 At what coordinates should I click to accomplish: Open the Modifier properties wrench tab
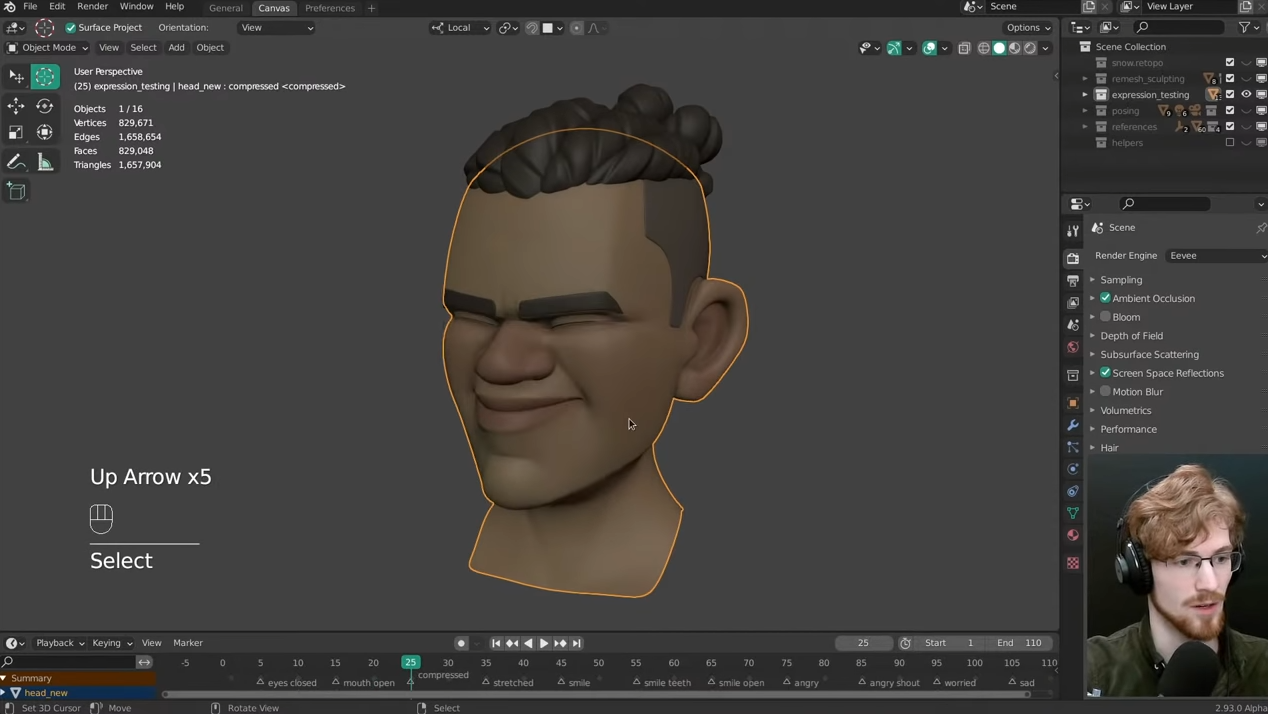[x=1073, y=425]
